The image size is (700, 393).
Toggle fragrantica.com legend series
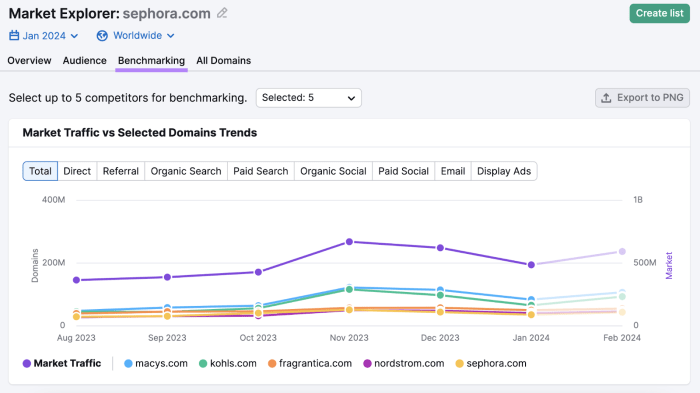(x=310, y=364)
